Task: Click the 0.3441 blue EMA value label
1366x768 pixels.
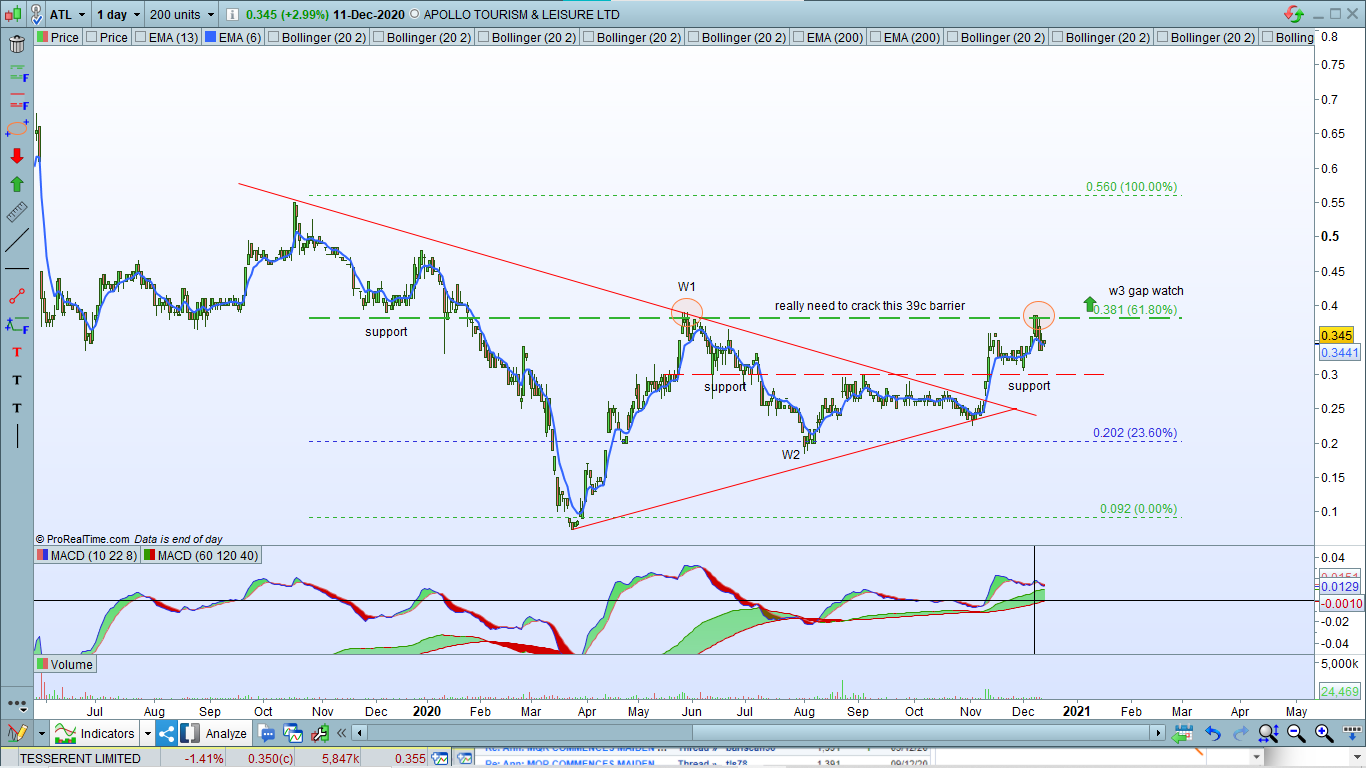Action: click(x=1338, y=354)
